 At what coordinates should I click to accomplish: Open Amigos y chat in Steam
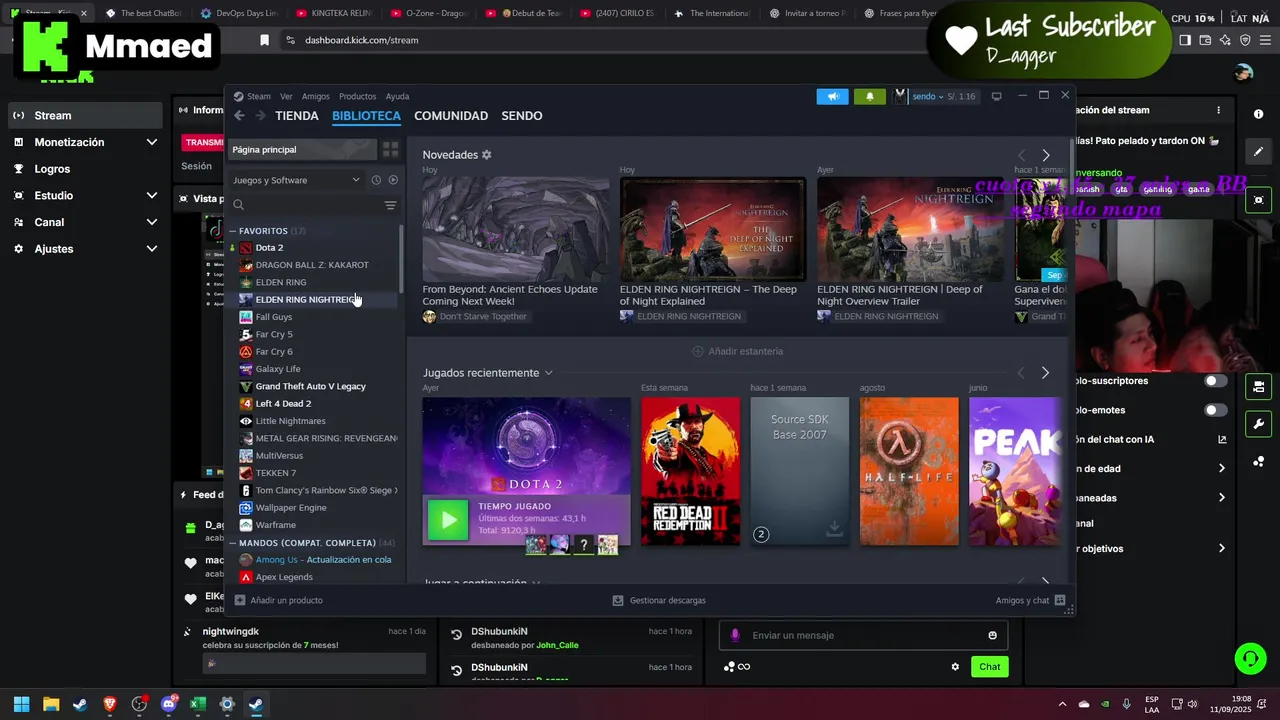(x=1030, y=600)
